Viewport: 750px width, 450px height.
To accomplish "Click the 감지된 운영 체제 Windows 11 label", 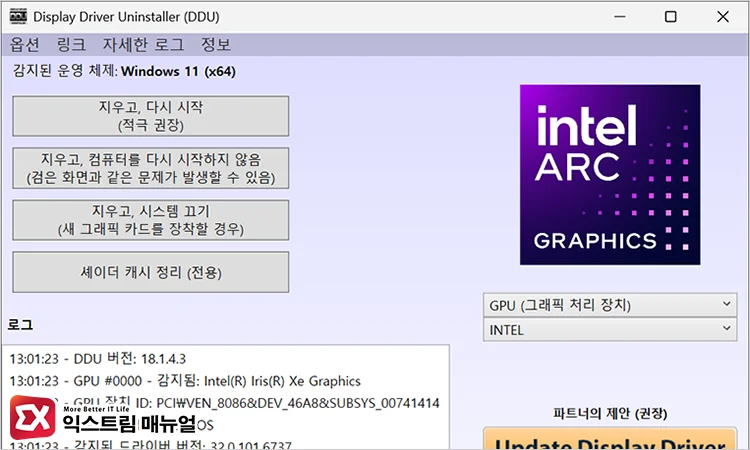I will (x=124, y=71).
